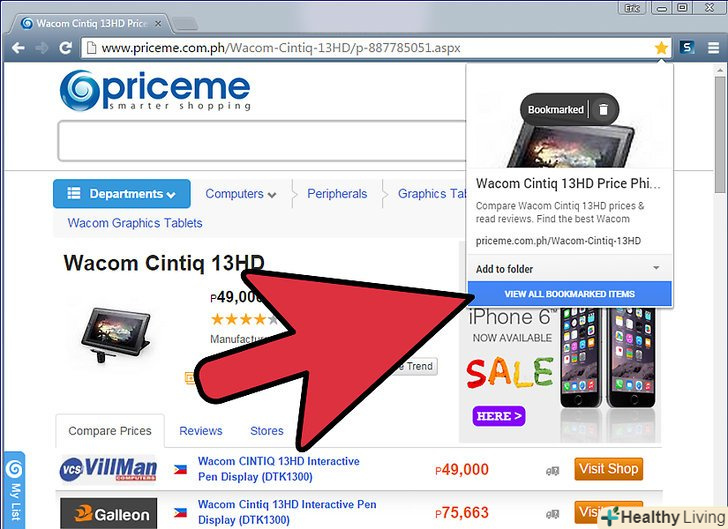The height and width of the screenshot is (529, 728).
Task: Click the S extension icon in toolbar
Action: [687, 47]
